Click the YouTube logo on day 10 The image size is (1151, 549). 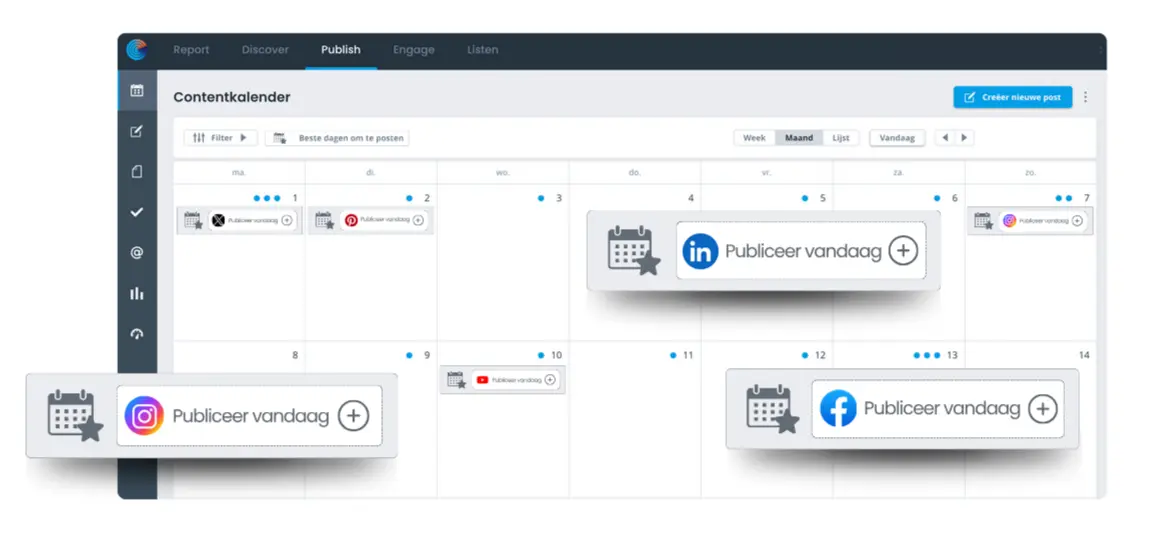[482, 380]
